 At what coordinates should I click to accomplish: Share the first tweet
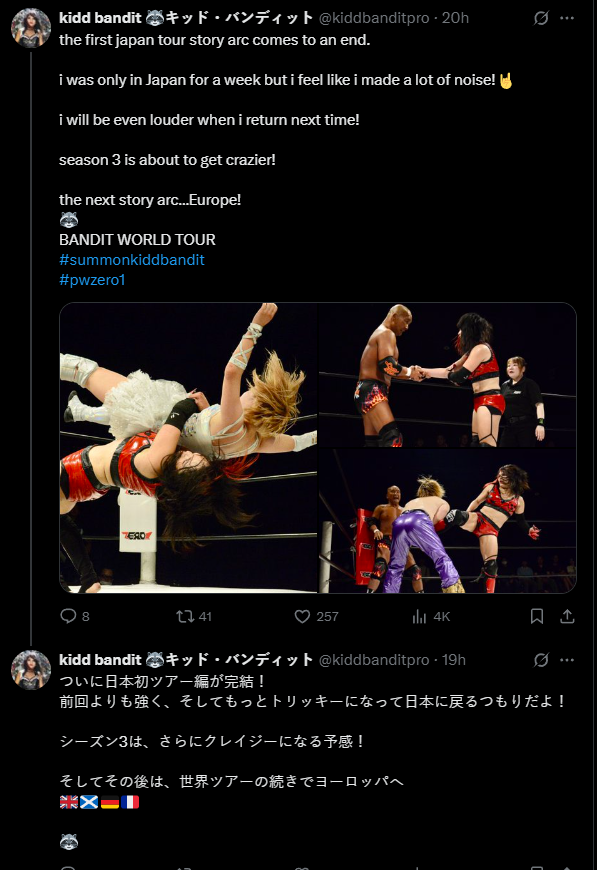[567, 616]
